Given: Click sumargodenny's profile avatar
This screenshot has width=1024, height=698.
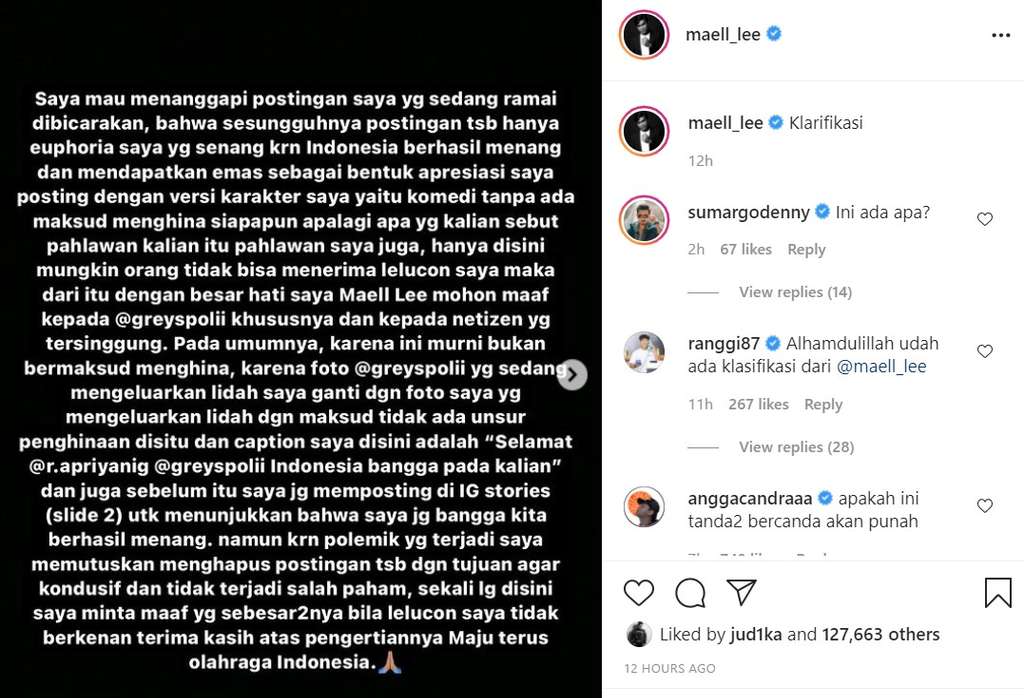Looking at the screenshot, I should [x=644, y=220].
